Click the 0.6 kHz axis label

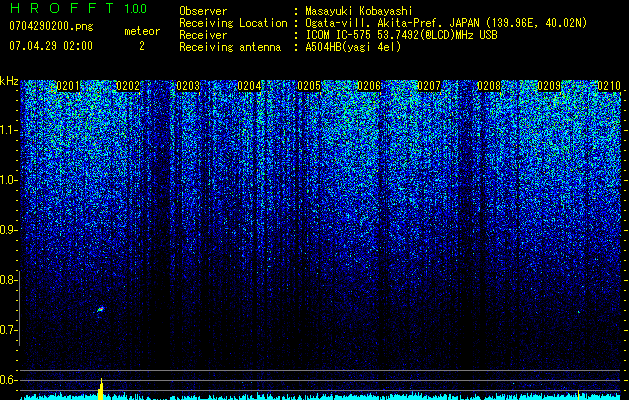pyautogui.click(x=9, y=380)
